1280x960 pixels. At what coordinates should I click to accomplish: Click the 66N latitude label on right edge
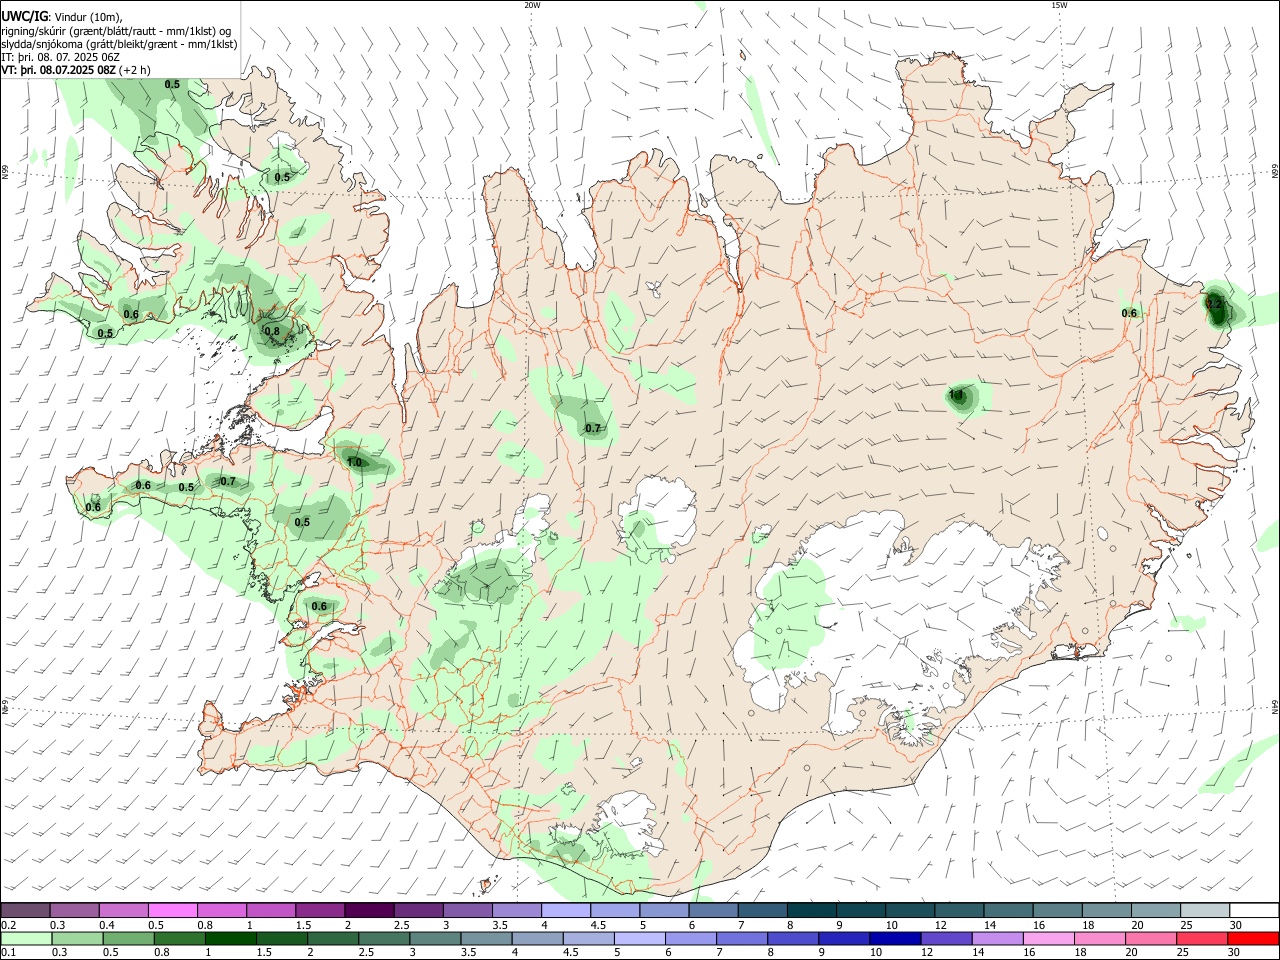tap(1275, 172)
